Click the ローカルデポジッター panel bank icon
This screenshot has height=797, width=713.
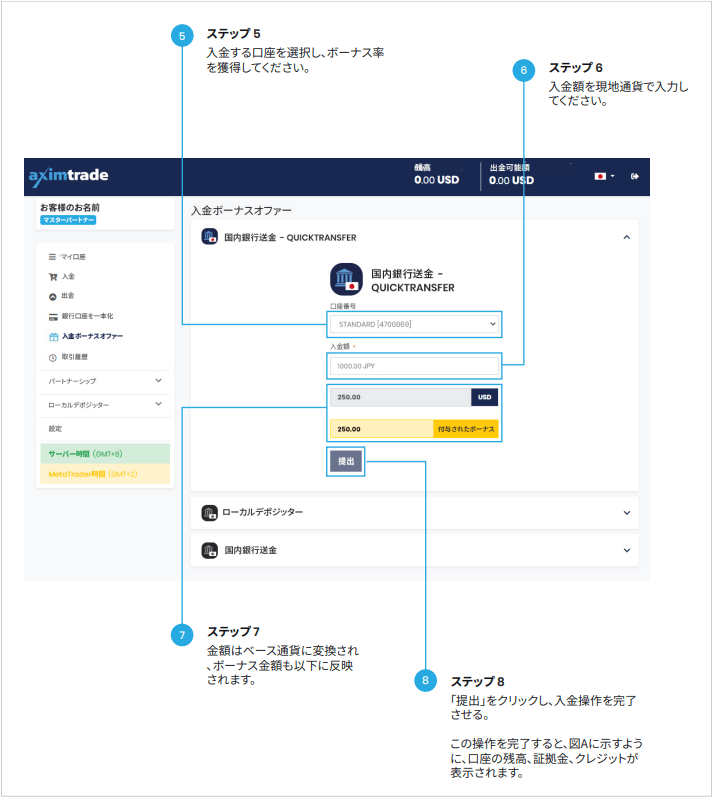pos(209,513)
